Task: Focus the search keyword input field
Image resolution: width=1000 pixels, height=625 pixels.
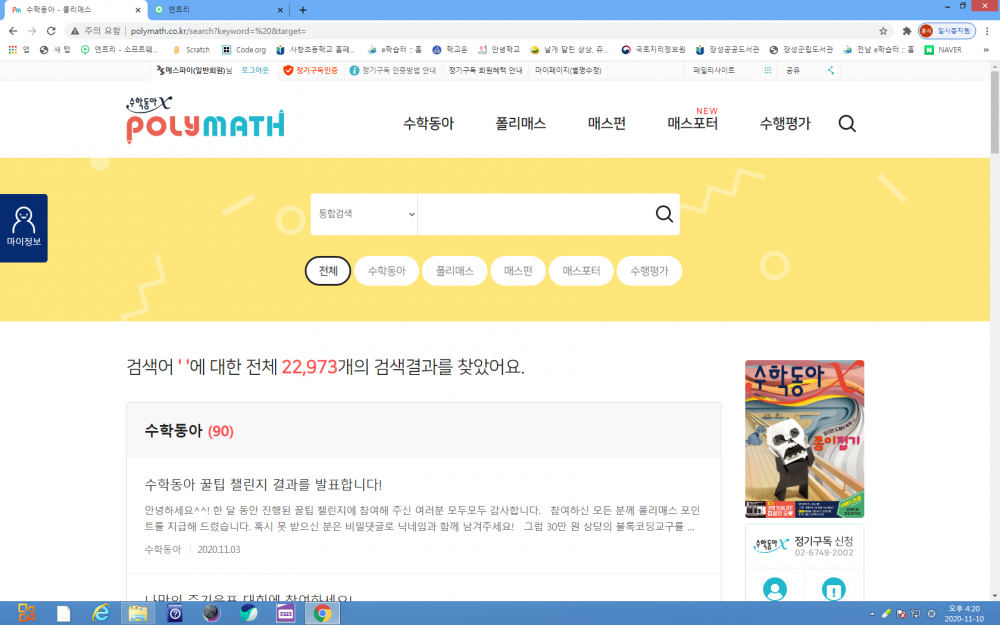Action: pyautogui.click(x=534, y=214)
